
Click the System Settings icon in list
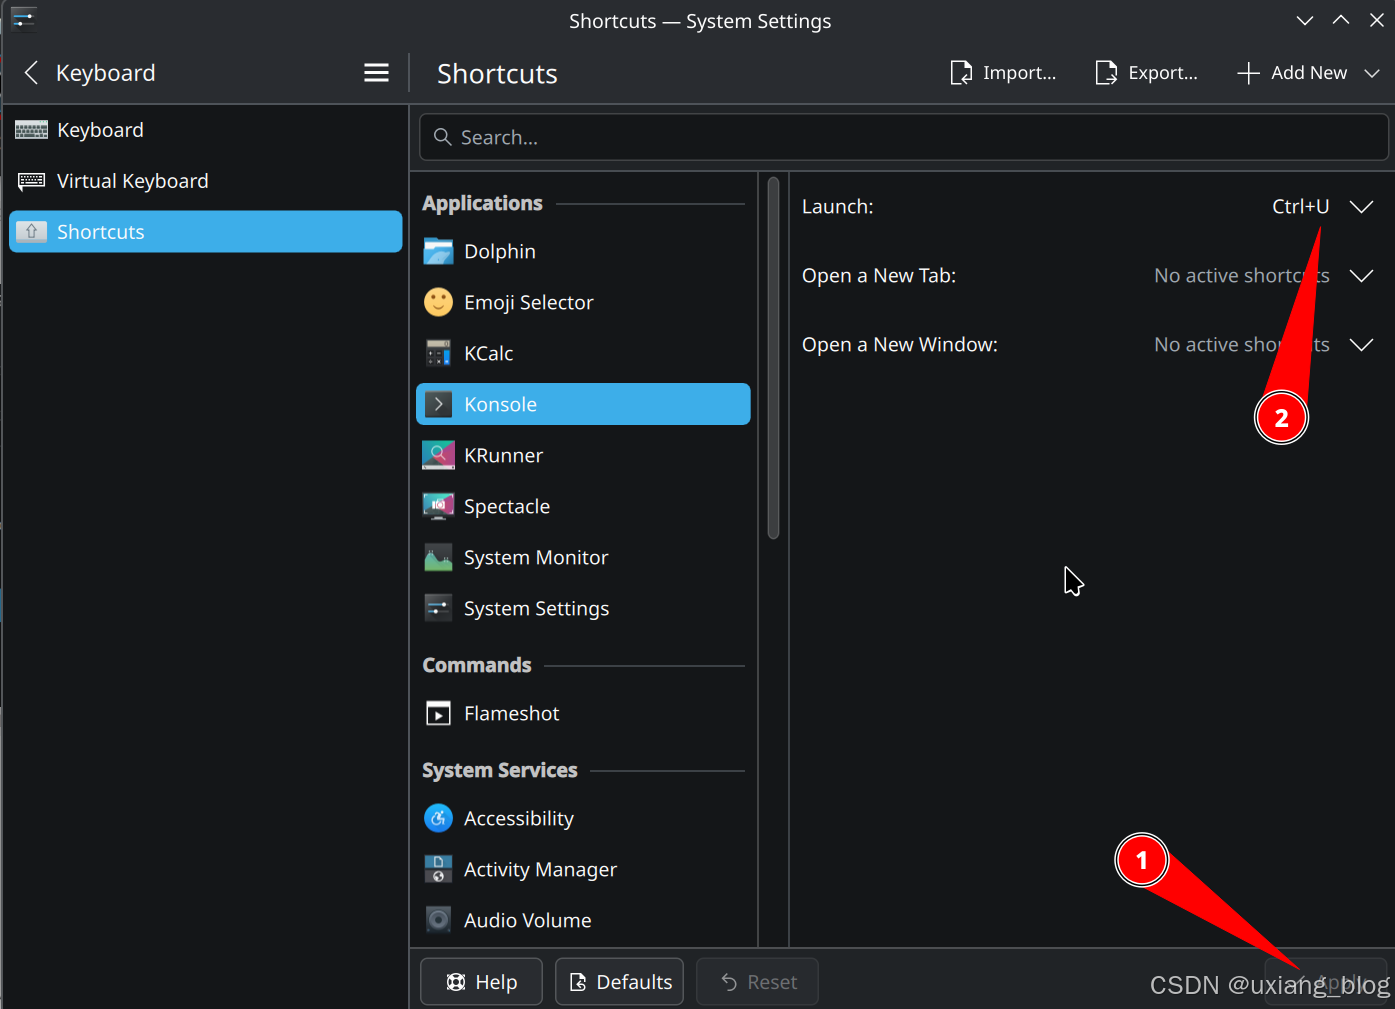(438, 608)
